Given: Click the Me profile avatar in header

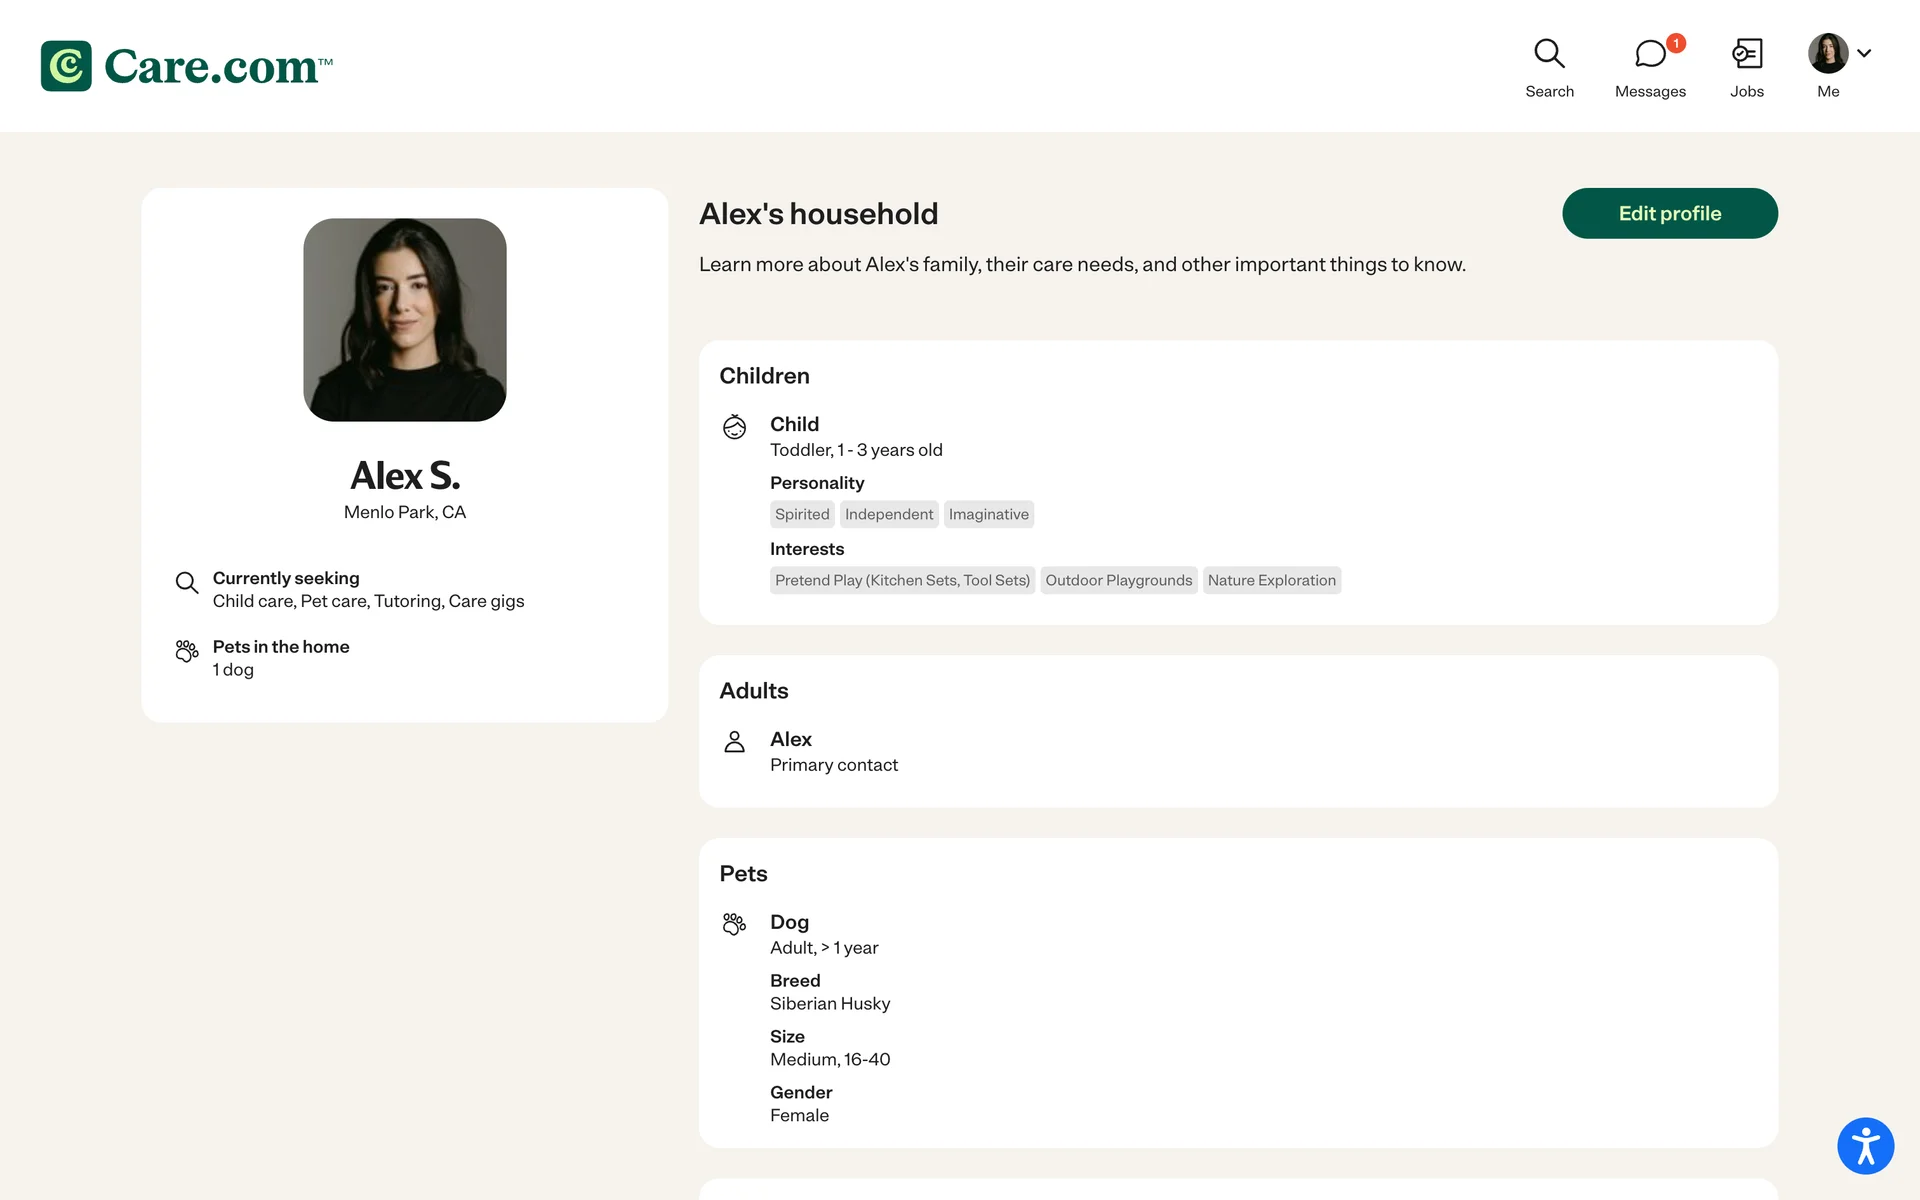Looking at the screenshot, I should click(x=1827, y=53).
